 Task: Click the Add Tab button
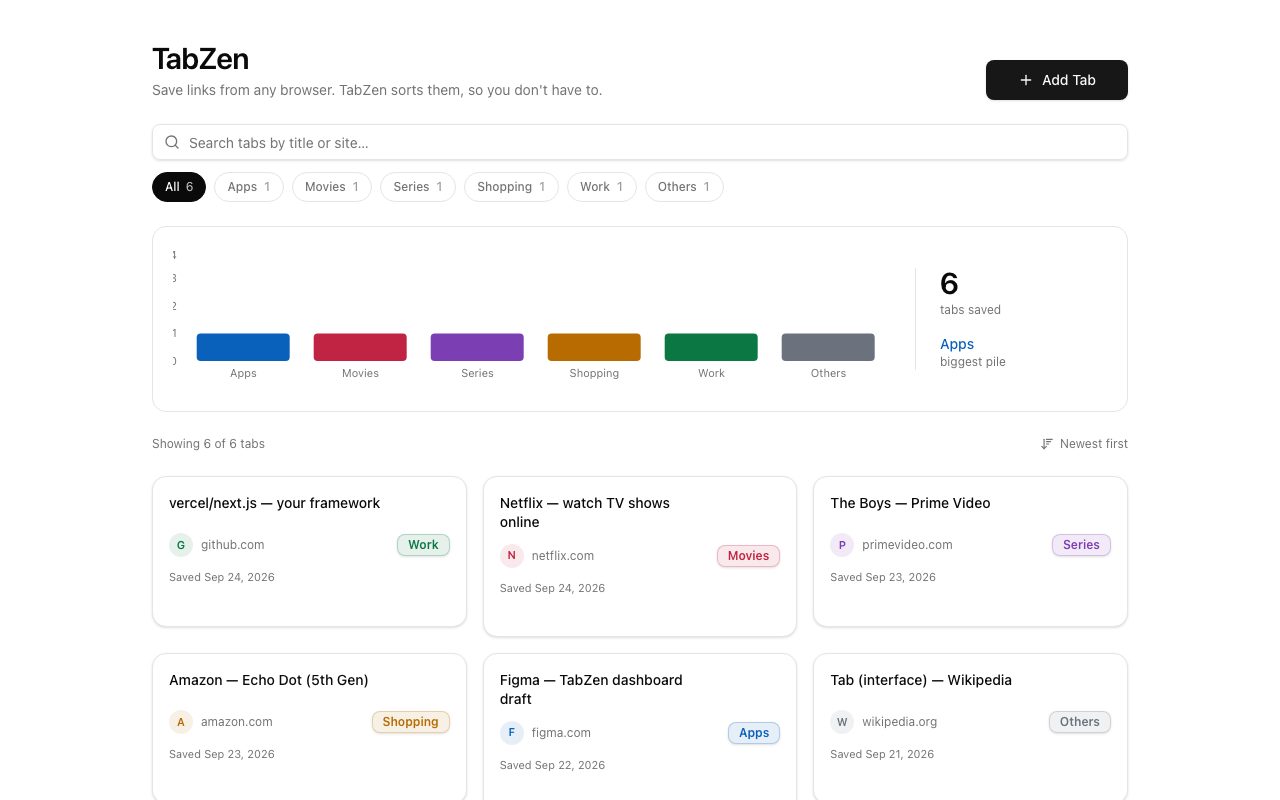click(1057, 80)
